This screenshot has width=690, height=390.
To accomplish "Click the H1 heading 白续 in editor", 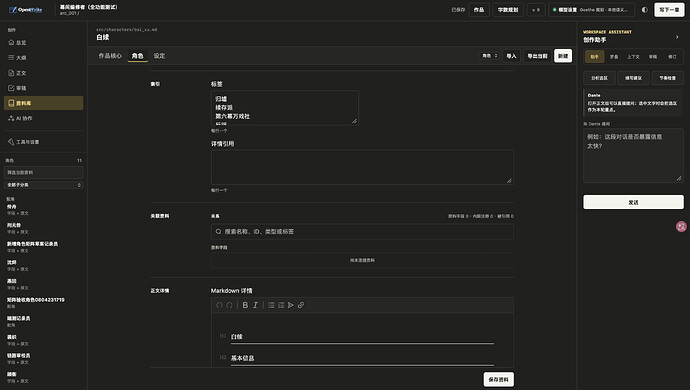I will [237, 337].
